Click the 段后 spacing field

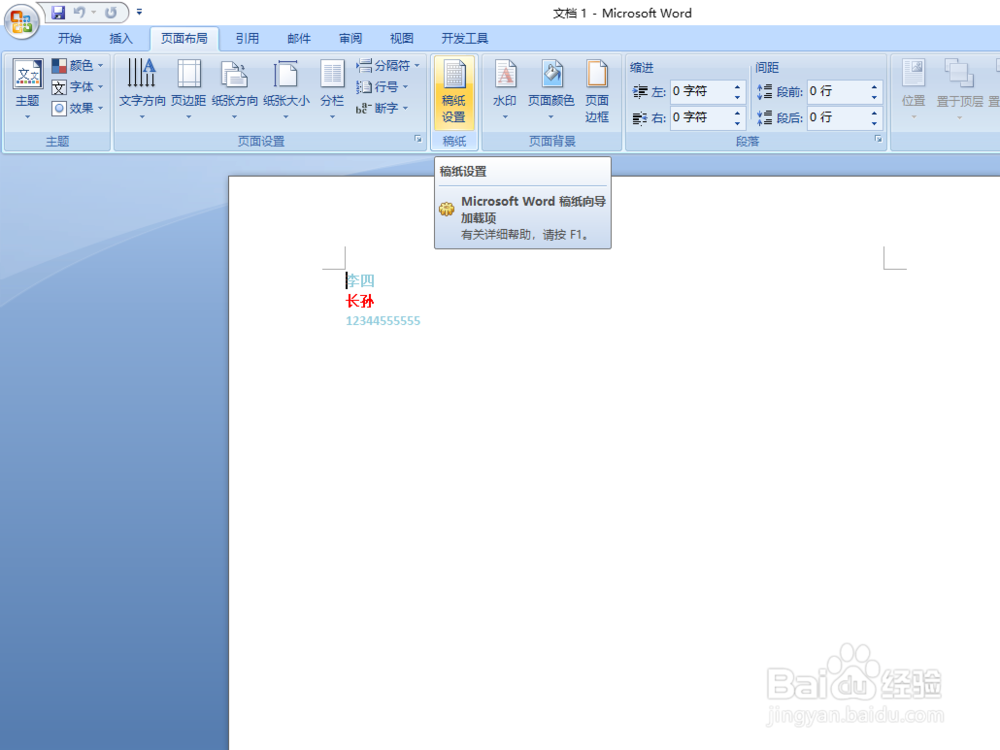pos(837,117)
